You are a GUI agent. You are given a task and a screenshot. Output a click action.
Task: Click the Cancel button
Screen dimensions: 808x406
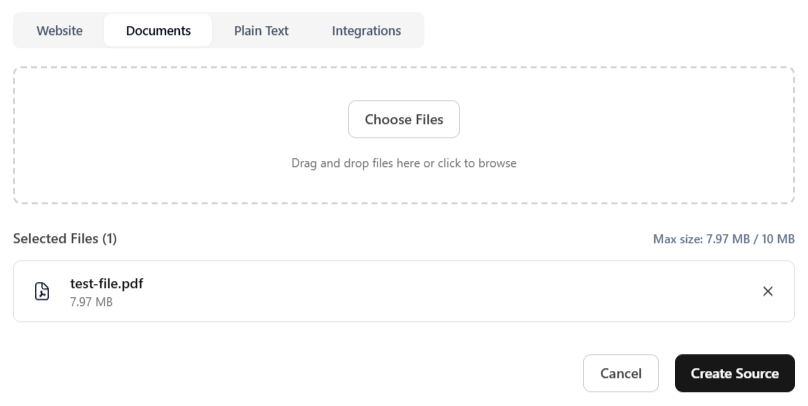pos(620,374)
